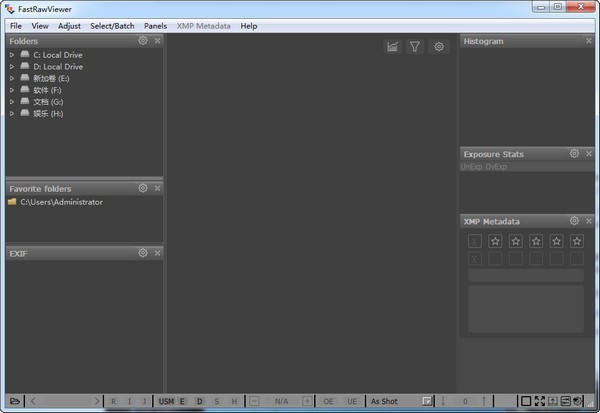Expand the D: Local Drive tree node
Viewport: 600px width, 413px height.
tap(12, 66)
